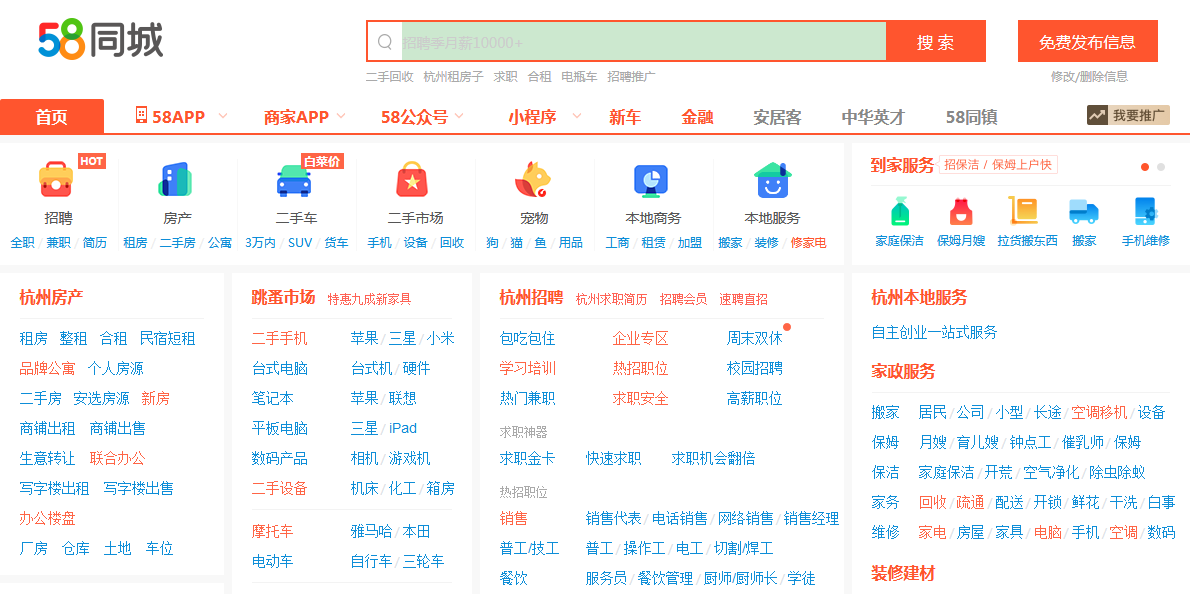The height and width of the screenshot is (594, 1190).
Task: Open the 安居客 nav item
Action: [x=777, y=118]
